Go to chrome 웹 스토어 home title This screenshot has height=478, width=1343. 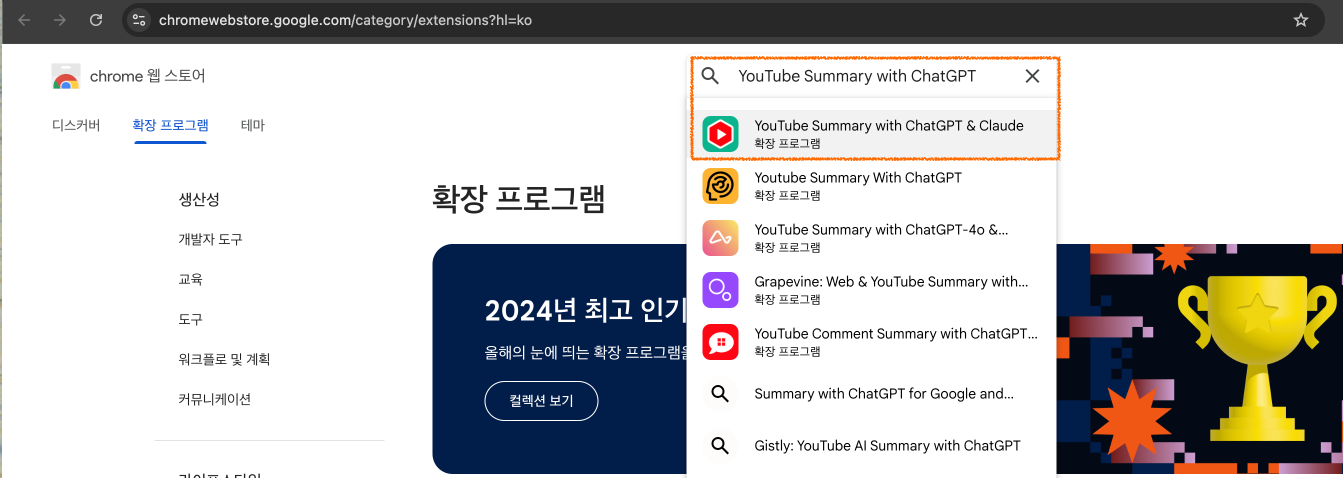148,76
